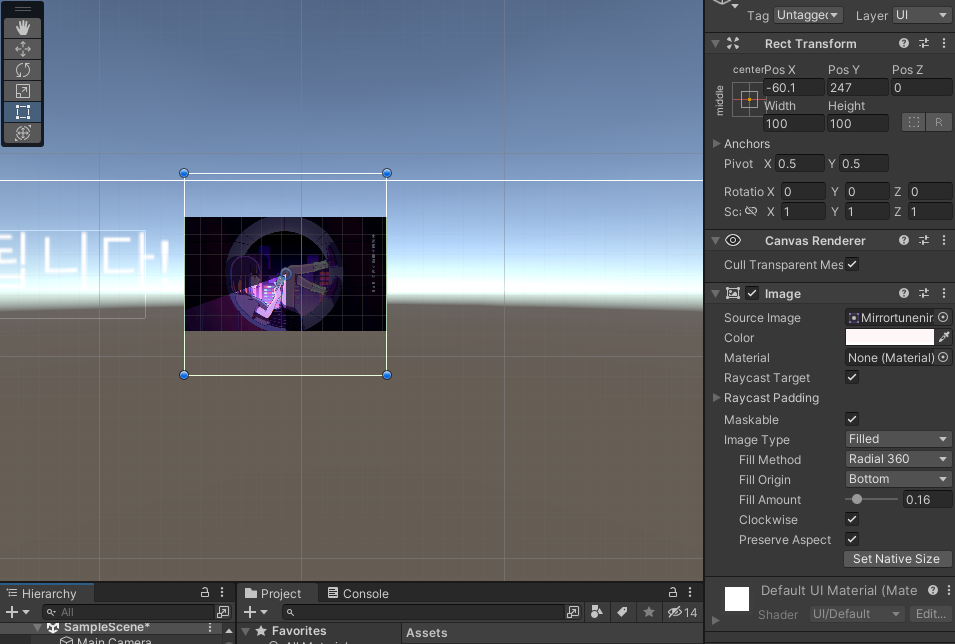Toggle Preserve Aspect checkbox
955x644 pixels.
852,539
